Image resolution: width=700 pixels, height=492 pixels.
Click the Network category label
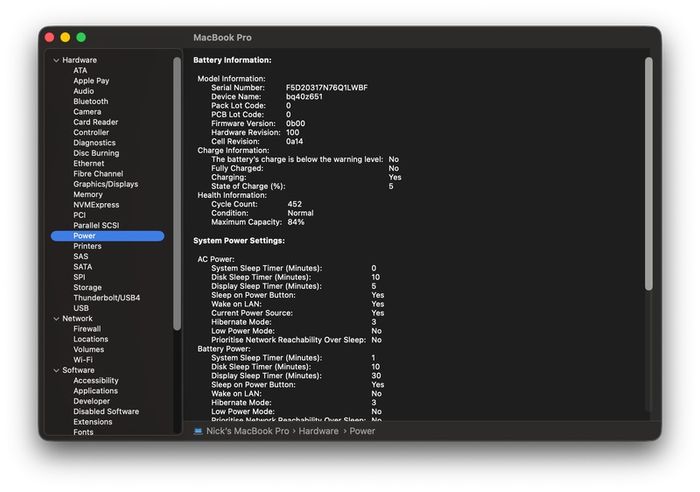point(77,319)
